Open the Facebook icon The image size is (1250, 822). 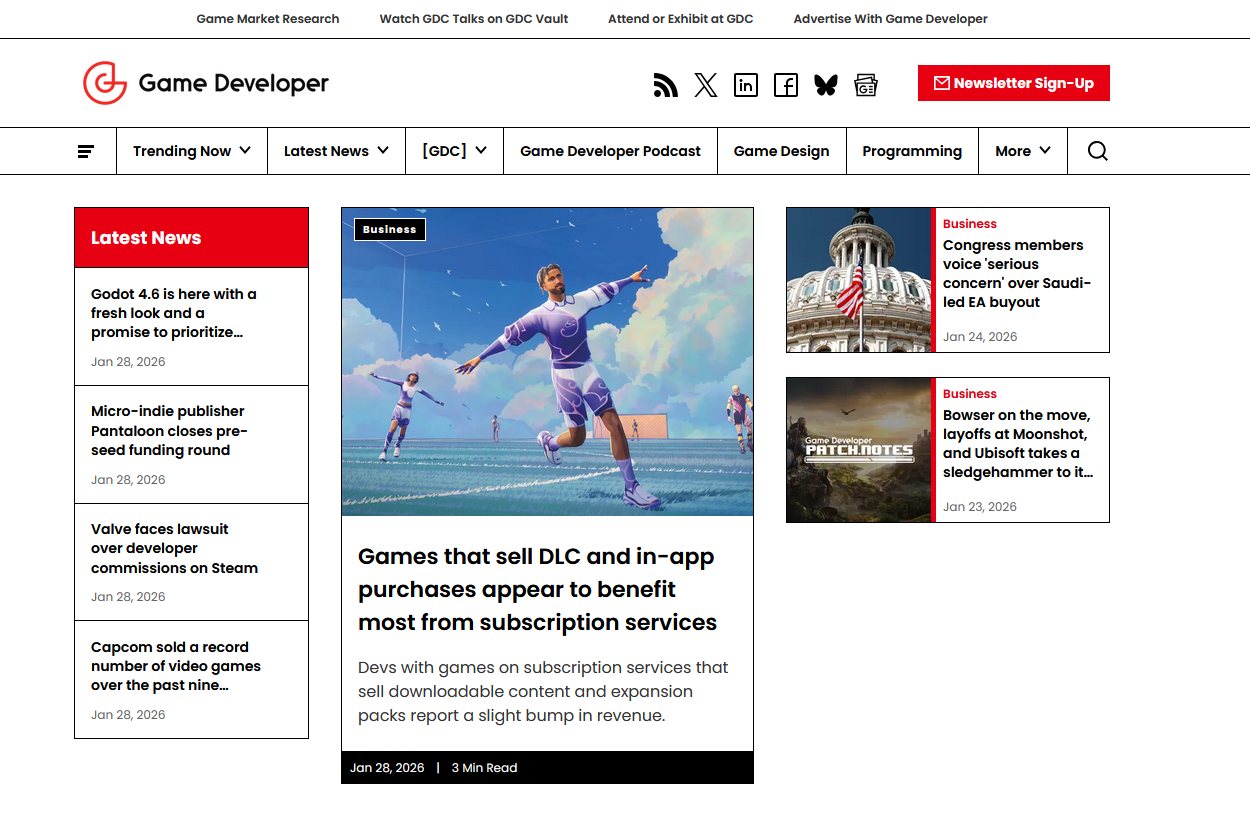pos(786,85)
